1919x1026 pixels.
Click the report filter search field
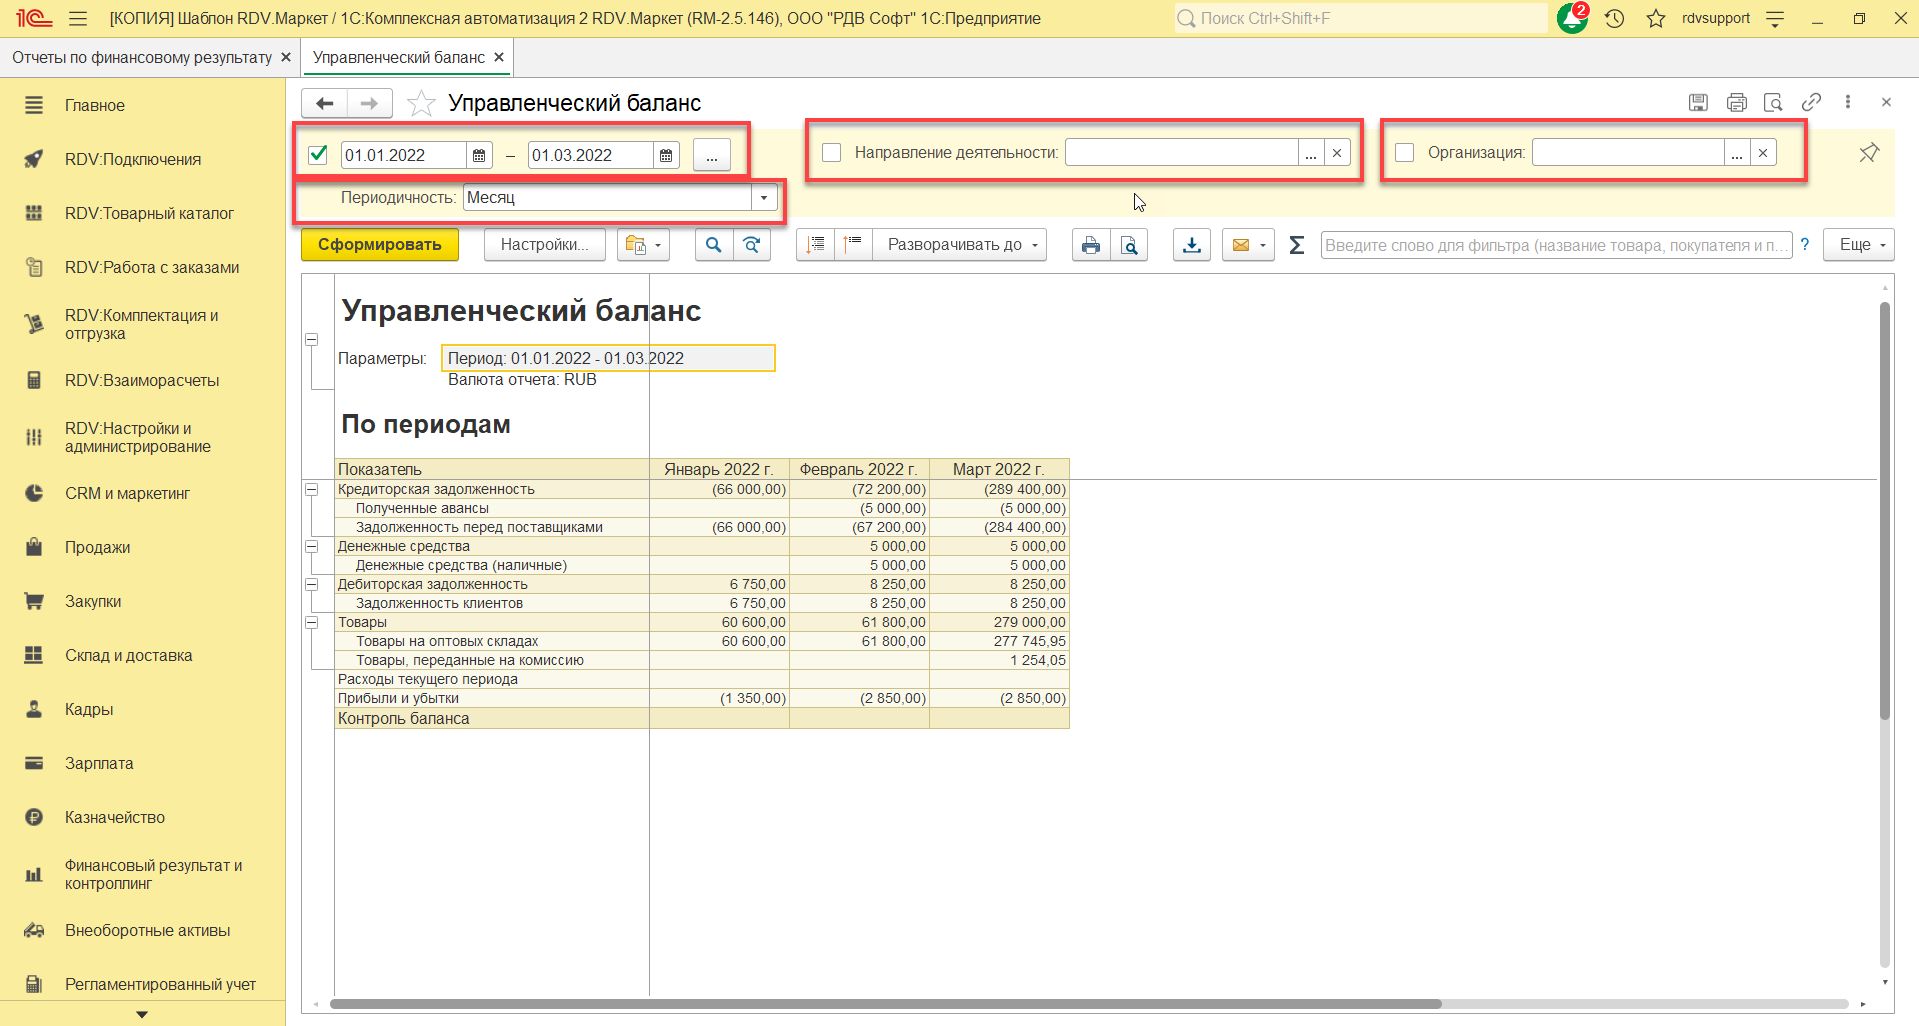click(x=1555, y=245)
